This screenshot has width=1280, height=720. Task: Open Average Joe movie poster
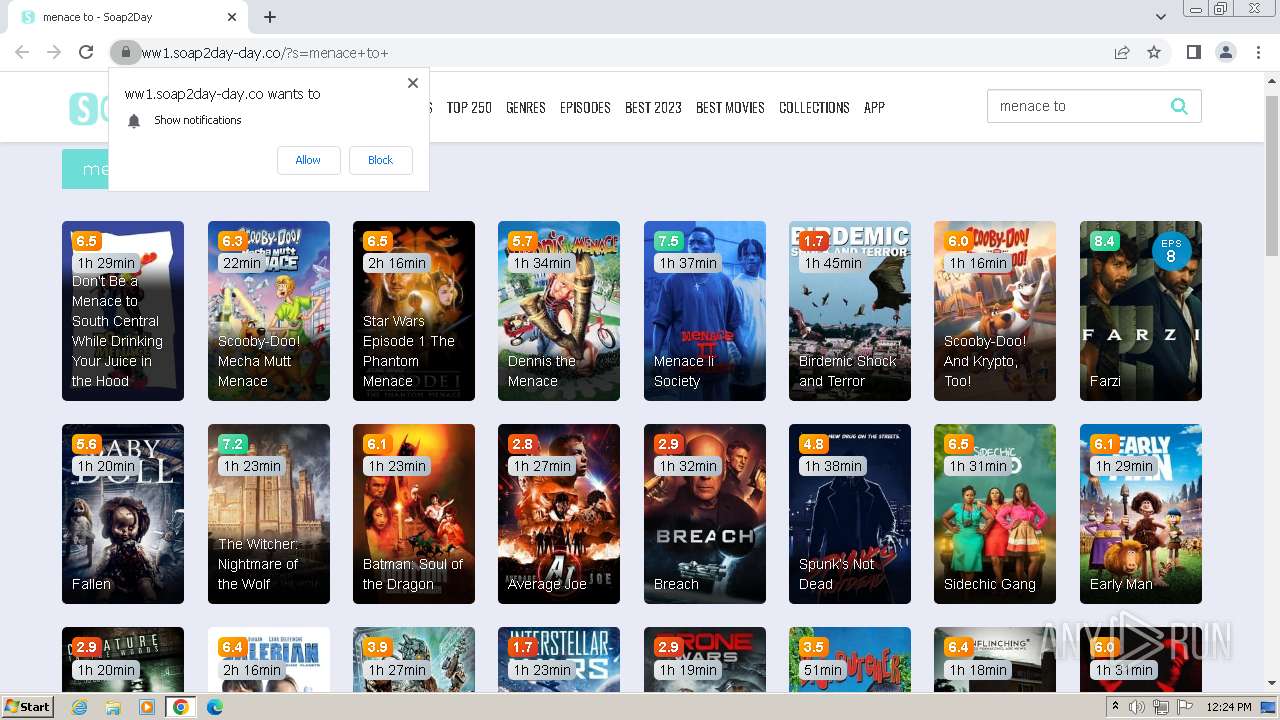pos(559,514)
